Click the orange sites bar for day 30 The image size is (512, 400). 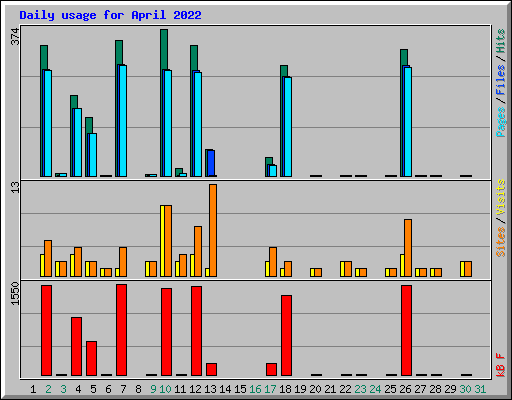(x=468, y=269)
